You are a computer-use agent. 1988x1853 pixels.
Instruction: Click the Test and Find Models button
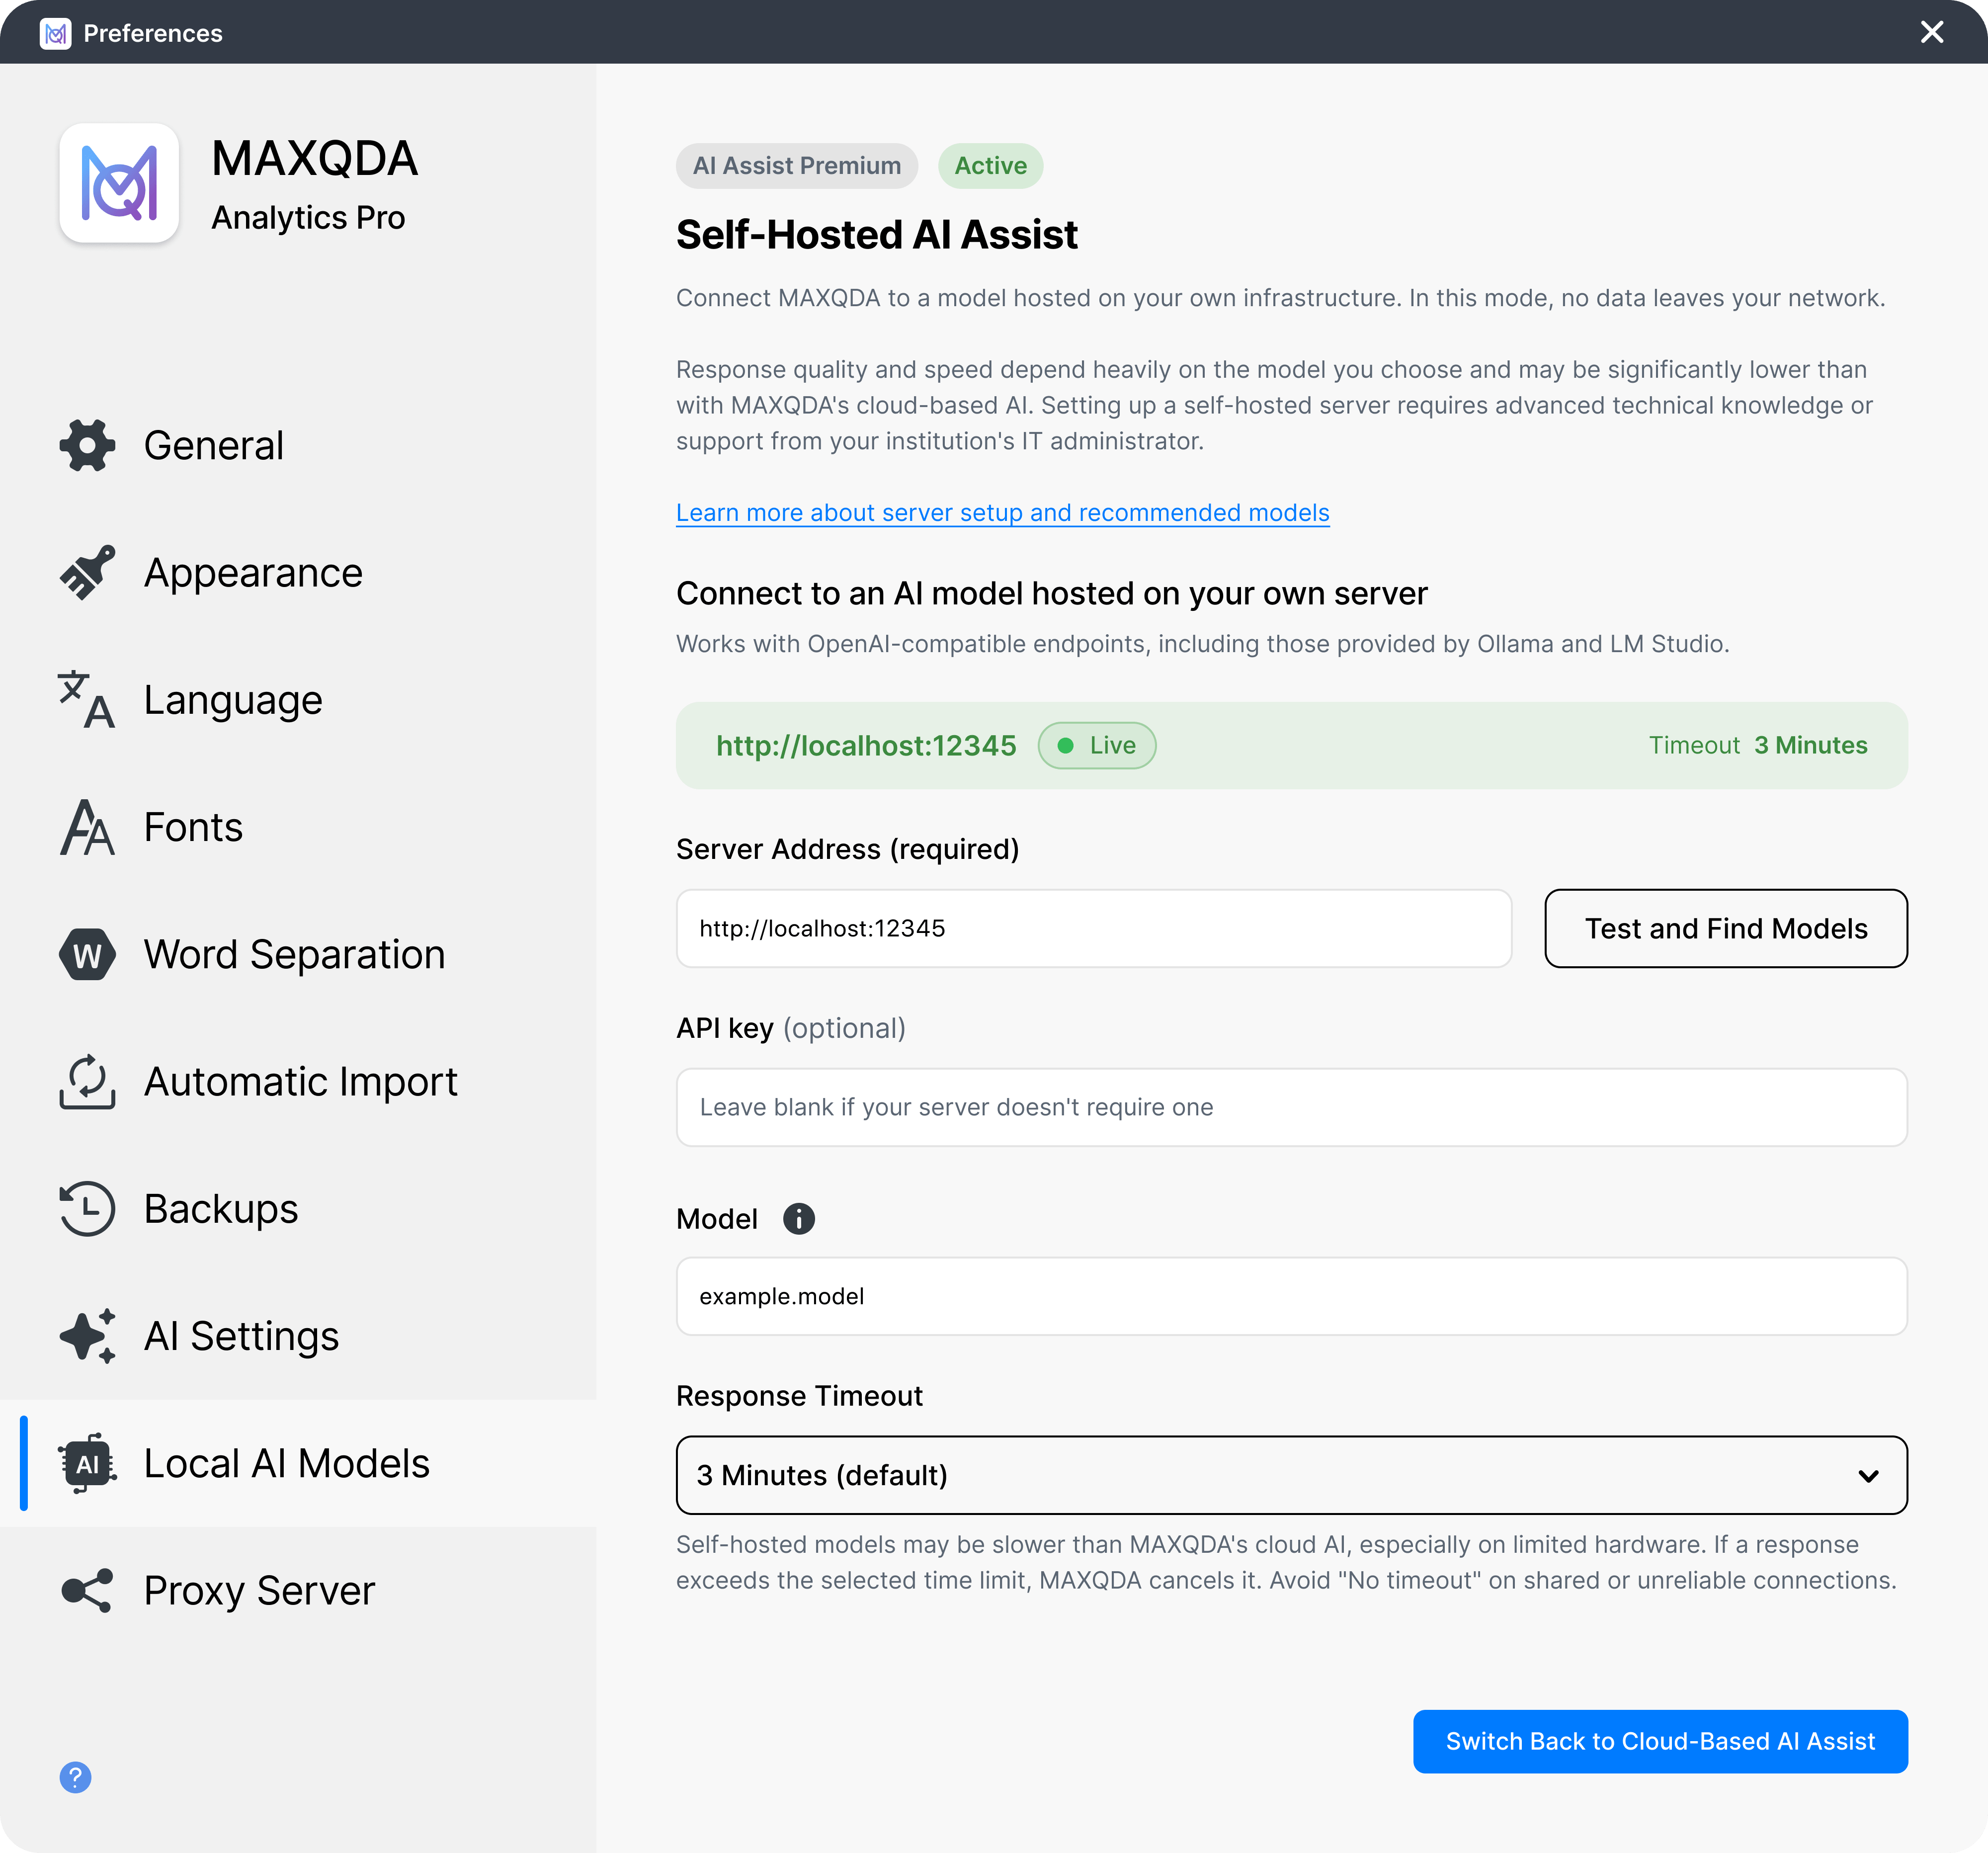point(1726,928)
